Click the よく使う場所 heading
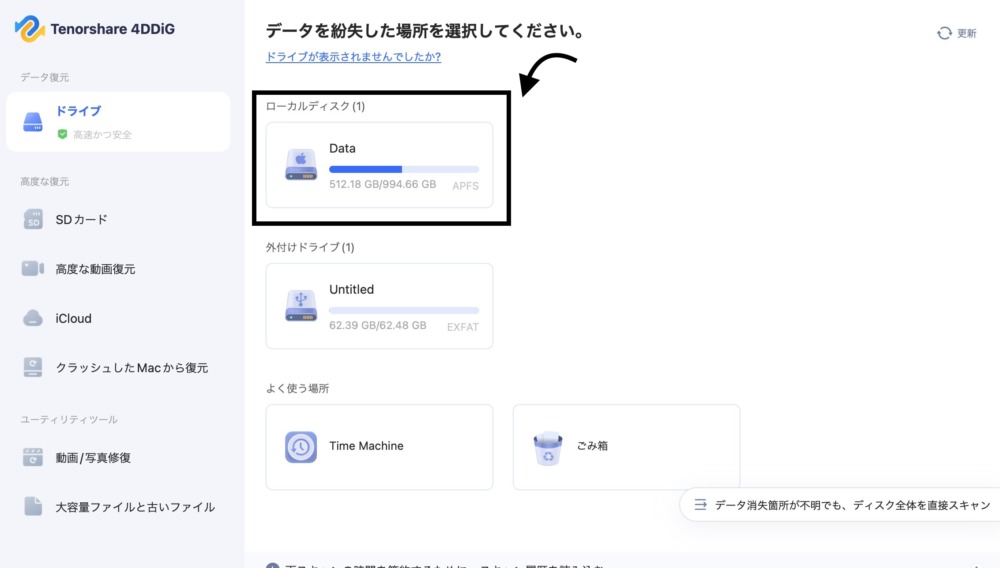 tap(297, 388)
